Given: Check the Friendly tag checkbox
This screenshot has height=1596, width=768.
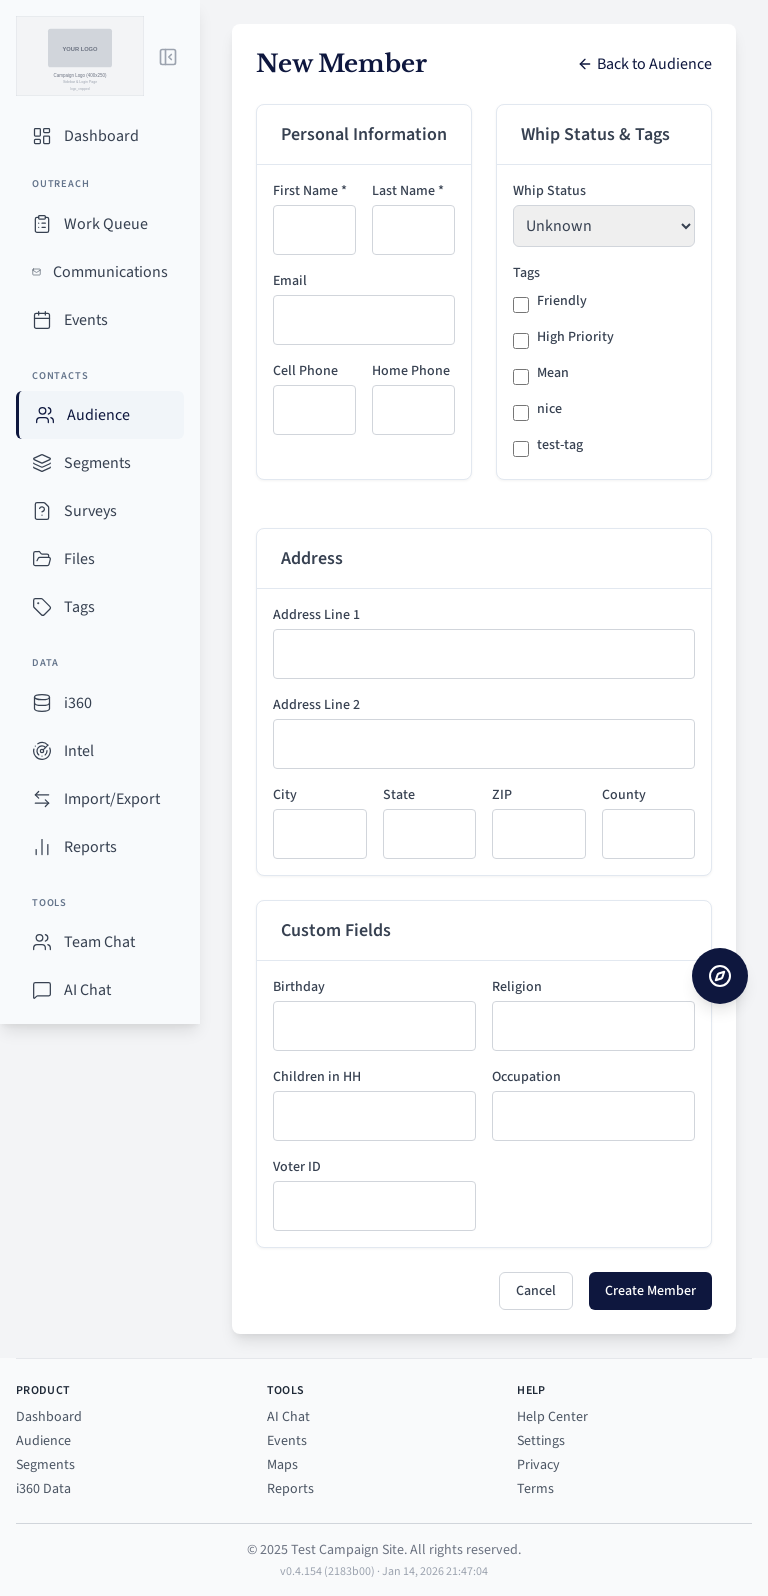Looking at the screenshot, I should coord(521,305).
